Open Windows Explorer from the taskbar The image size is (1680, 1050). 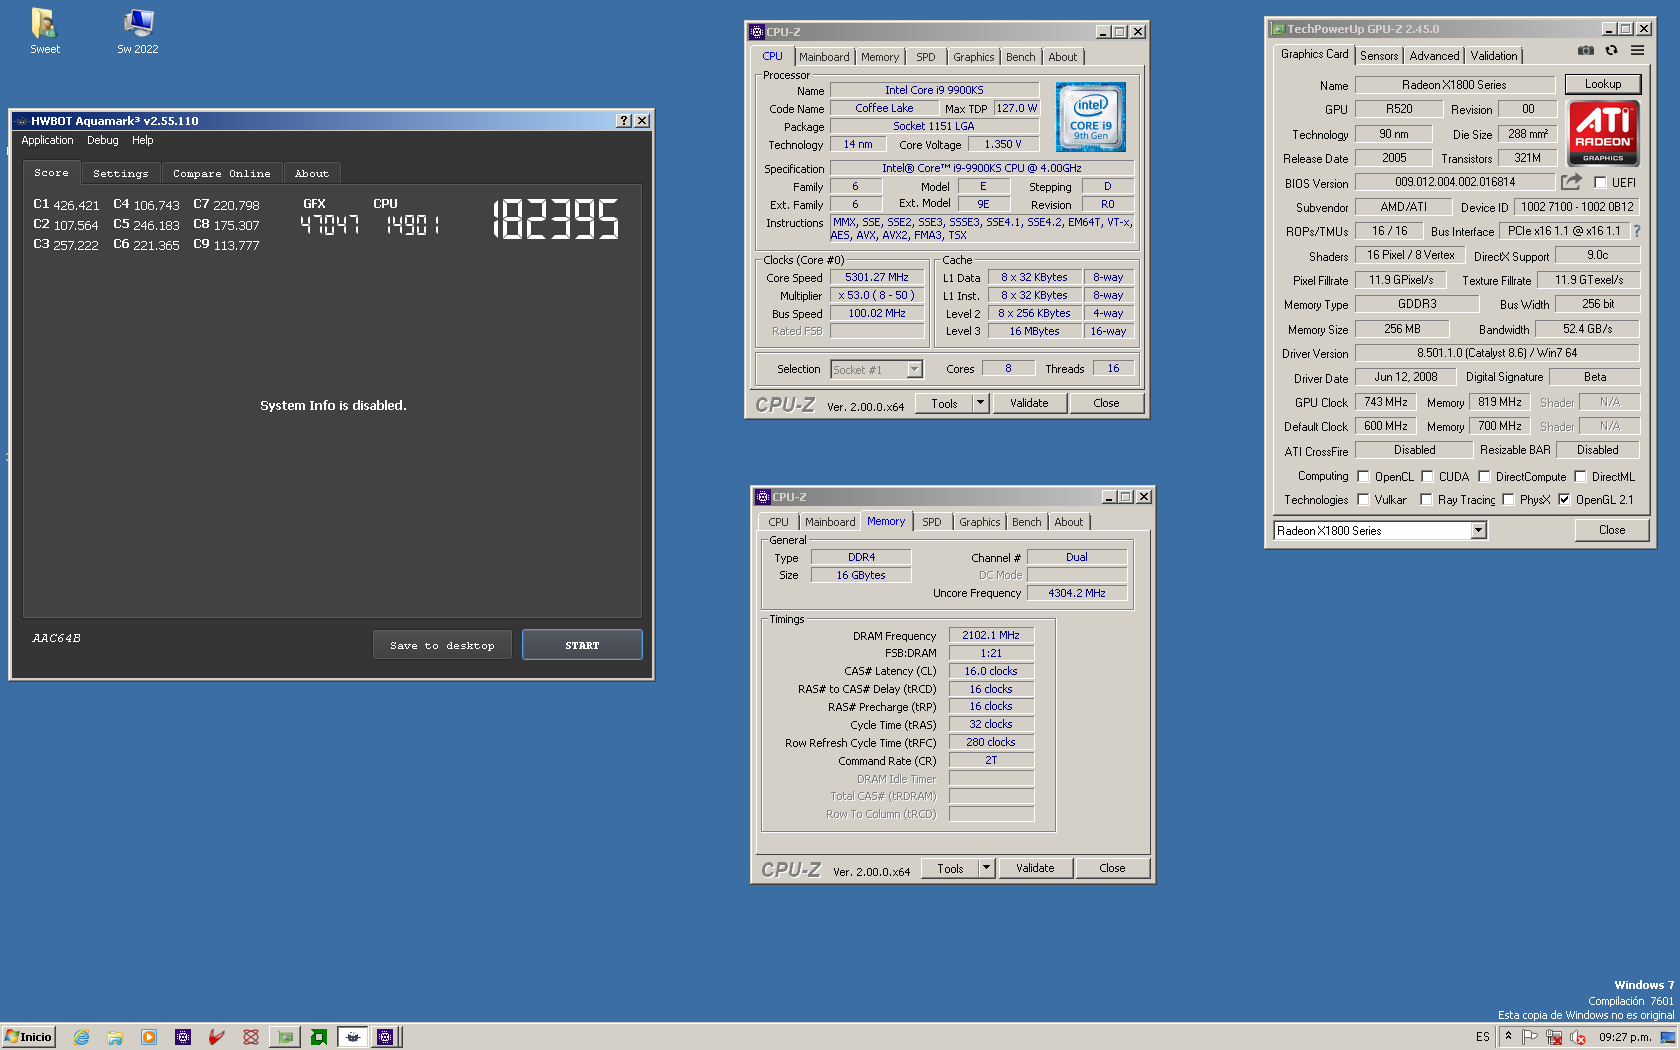pyautogui.click(x=115, y=1037)
